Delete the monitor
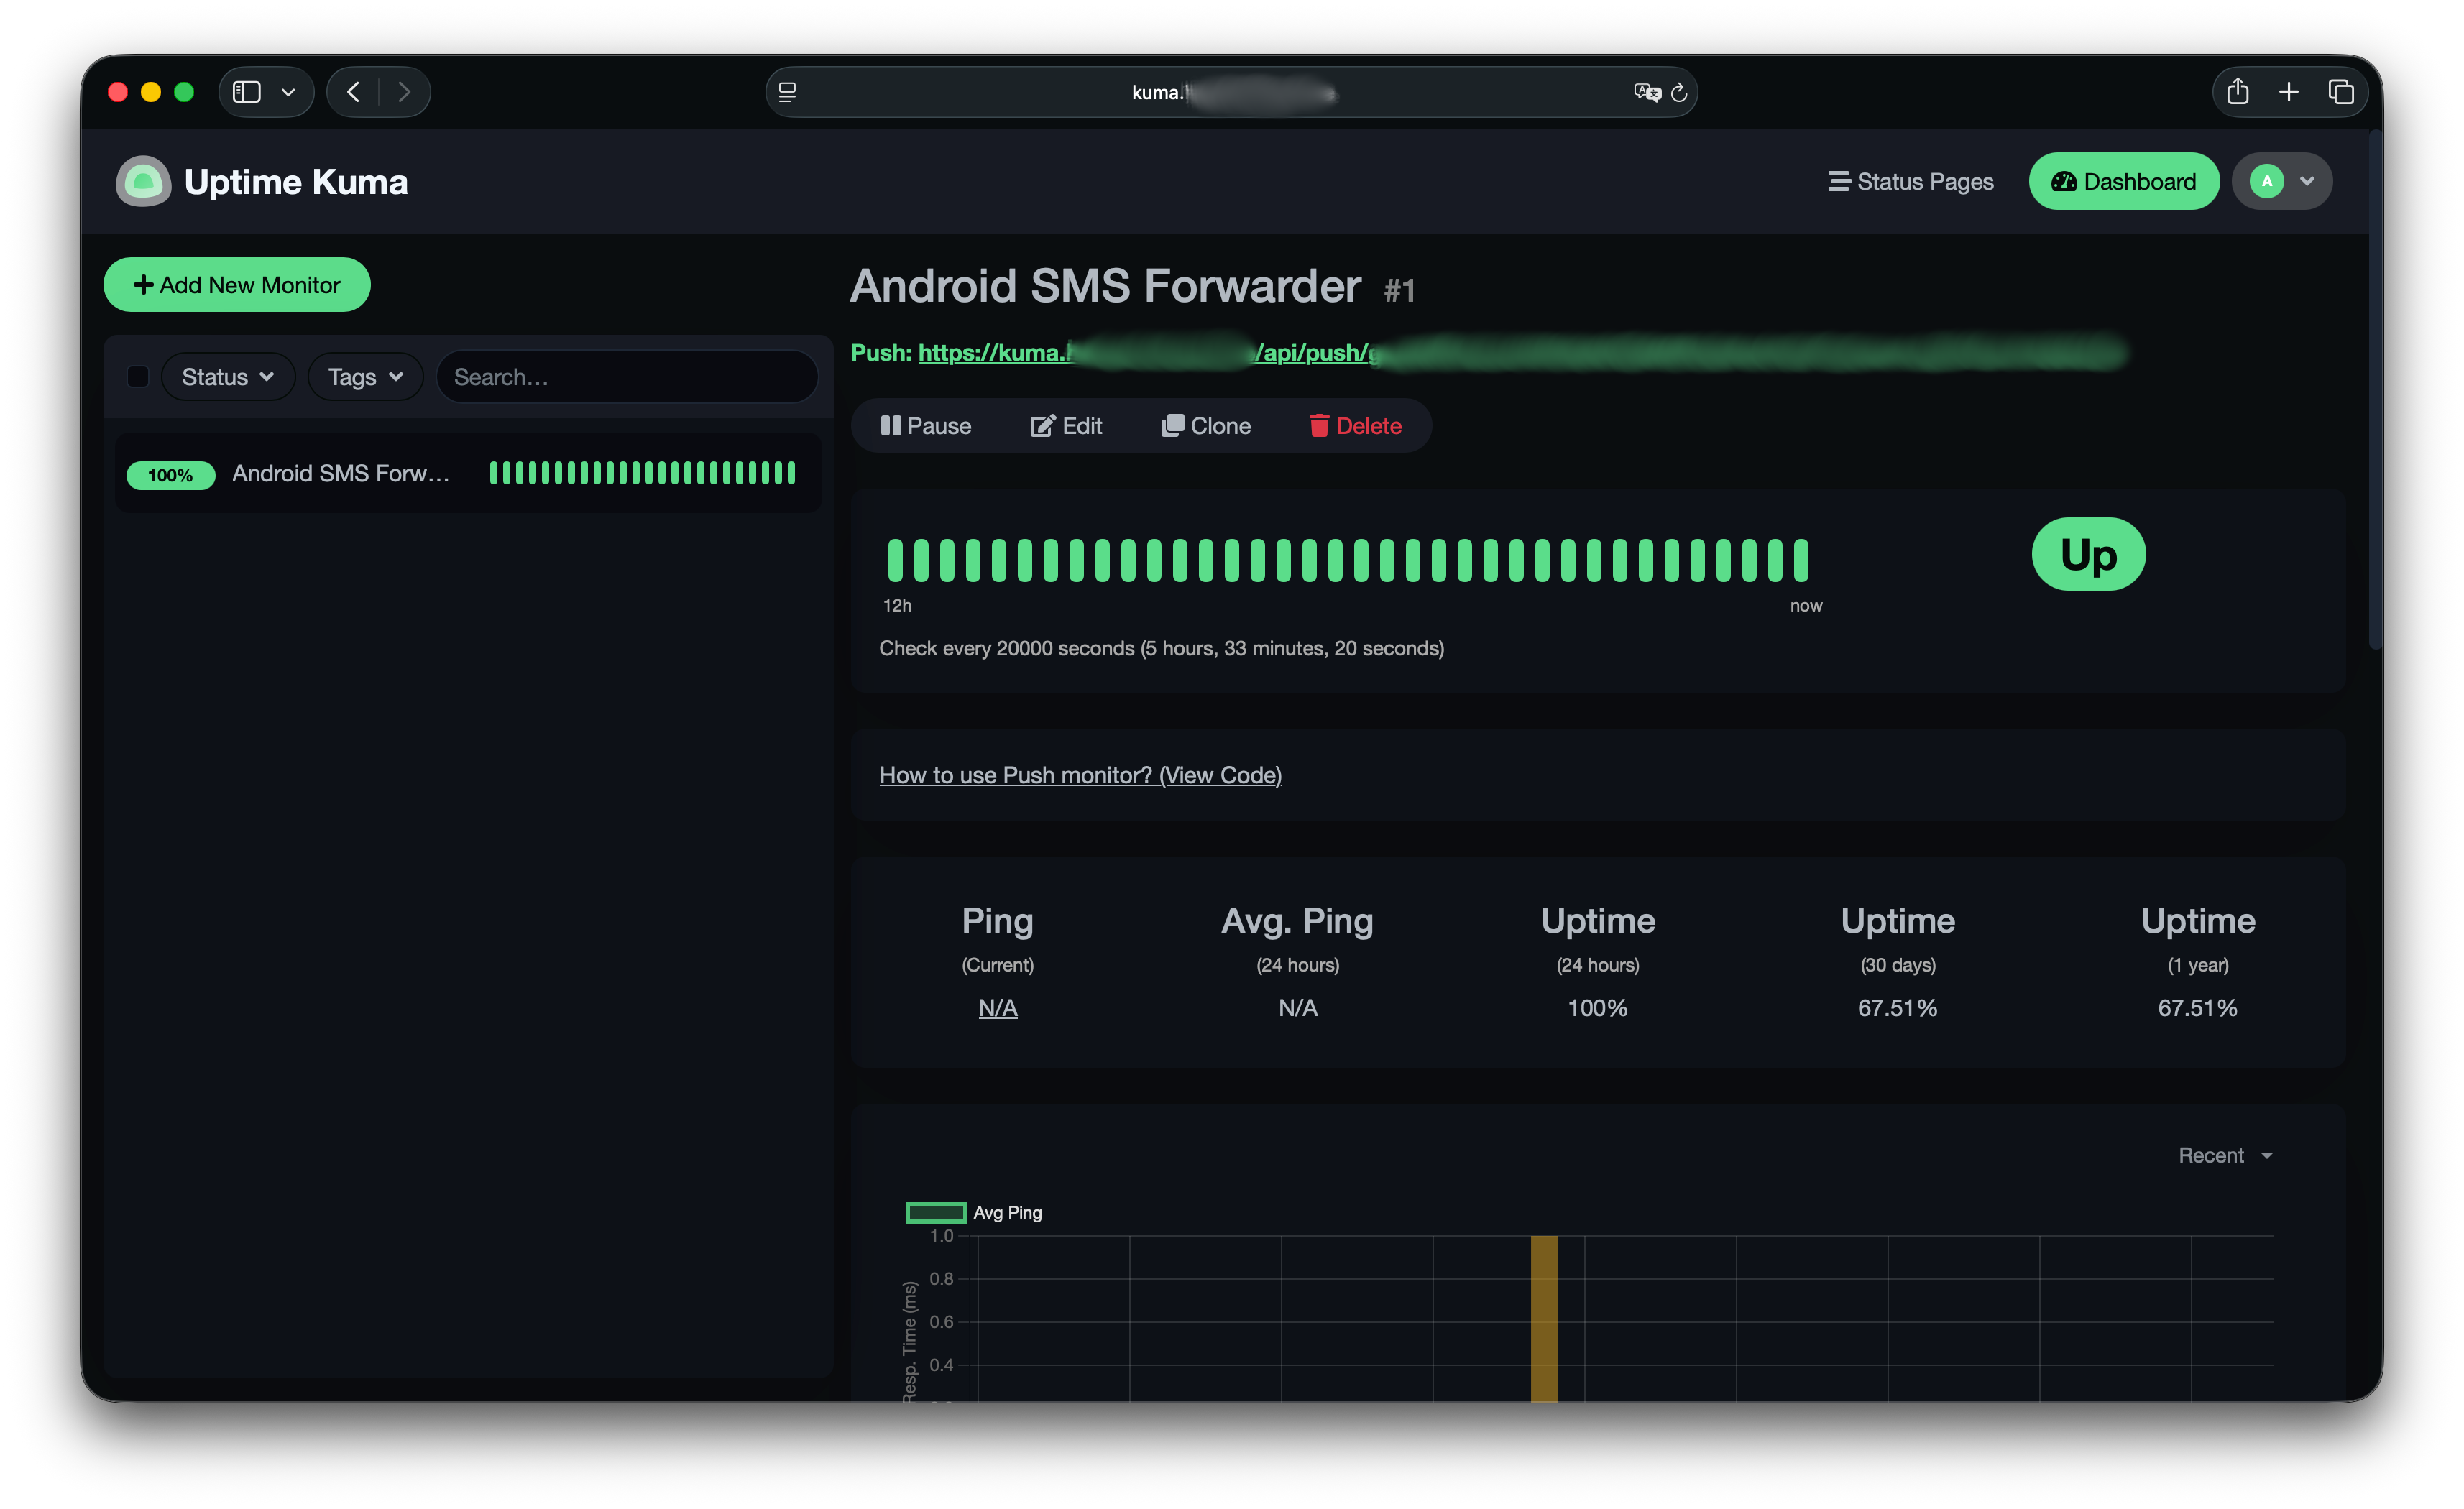The height and width of the screenshot is (1509, 2464). pos(1355,426)
